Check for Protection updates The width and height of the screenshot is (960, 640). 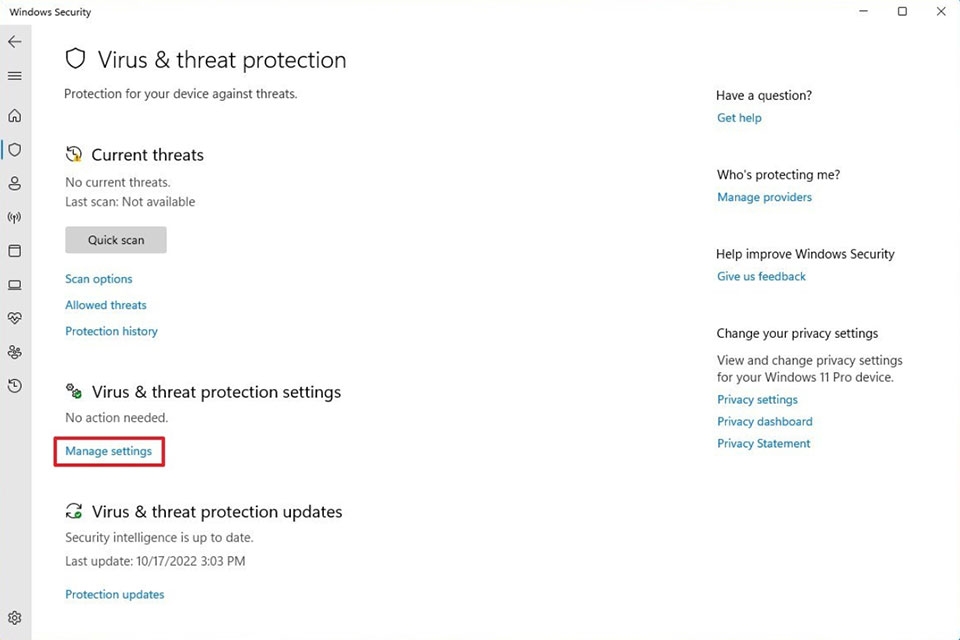coord(114,594)
